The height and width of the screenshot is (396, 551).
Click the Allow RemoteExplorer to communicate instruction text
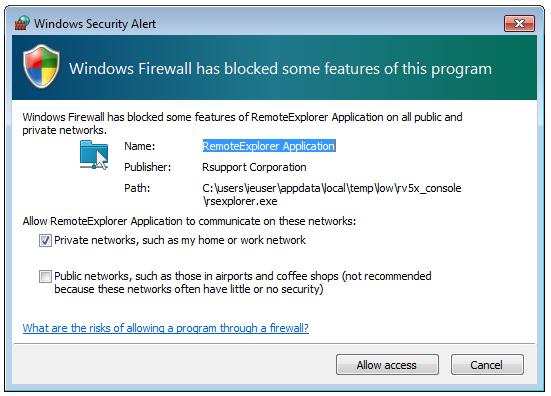pos(189,221)
